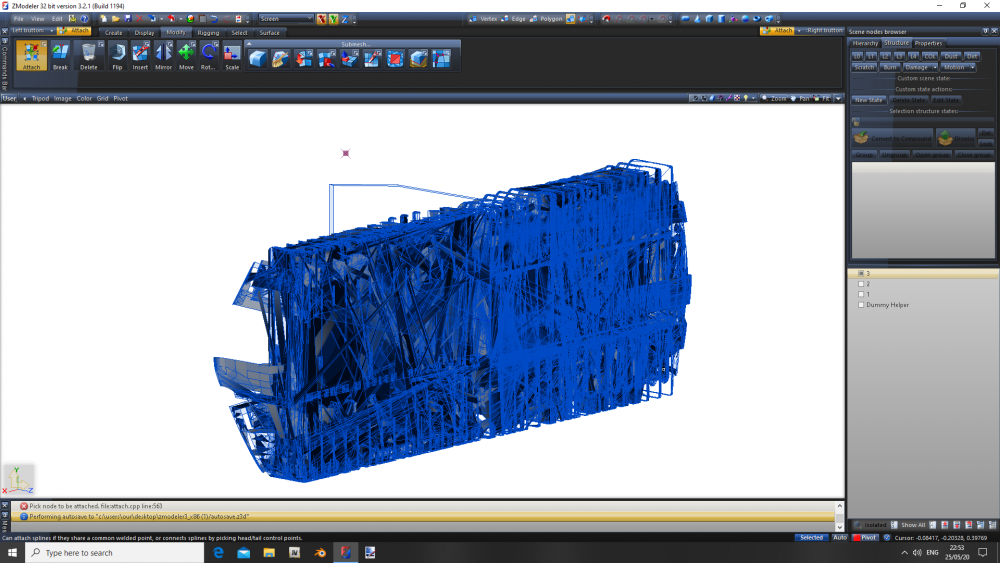The width and height of the screenshot is (1000, 563).
Task: Open the Screen coordinate system dropdown
Action: coord(285,18)
